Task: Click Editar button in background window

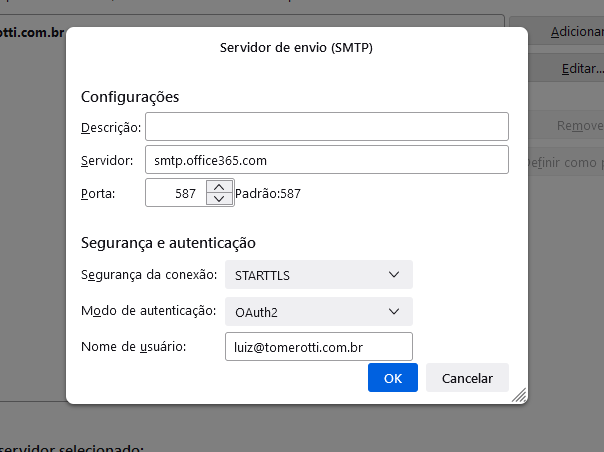Action: [x=566, y=68]
